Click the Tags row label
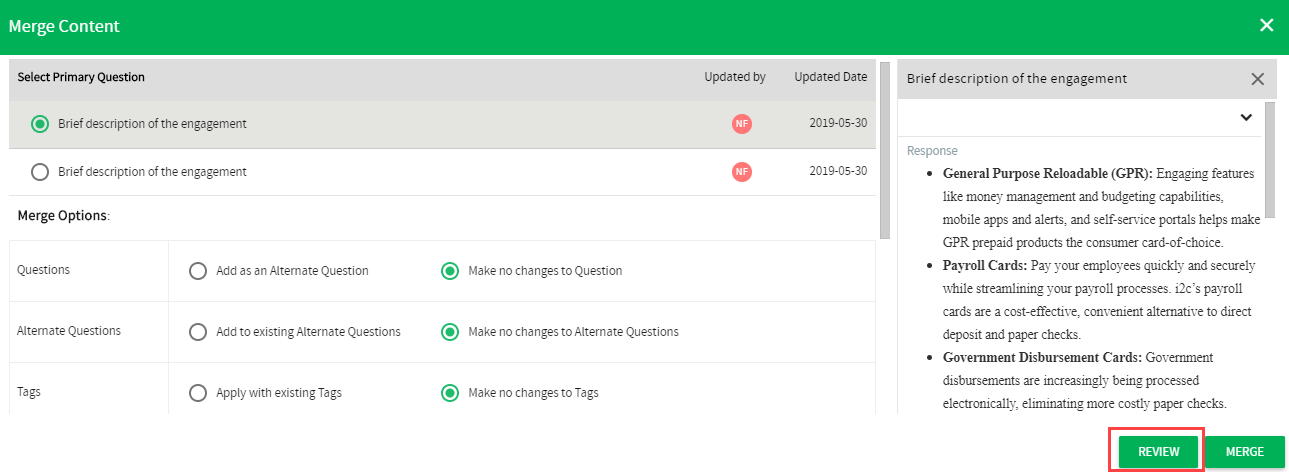The image size is (1289, 472). click(29, 392)
